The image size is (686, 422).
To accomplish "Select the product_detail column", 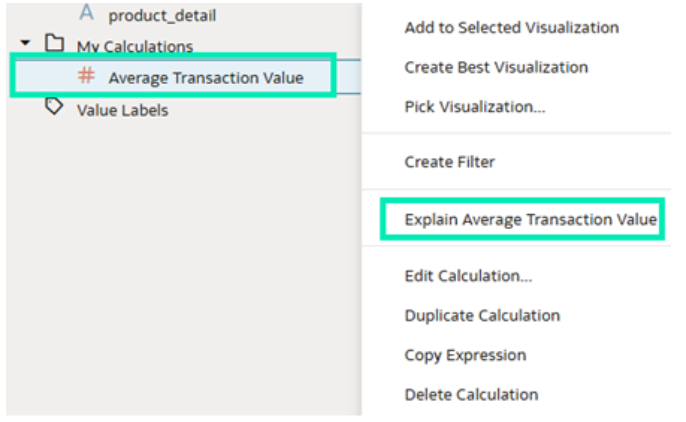I will click(162, 16).
